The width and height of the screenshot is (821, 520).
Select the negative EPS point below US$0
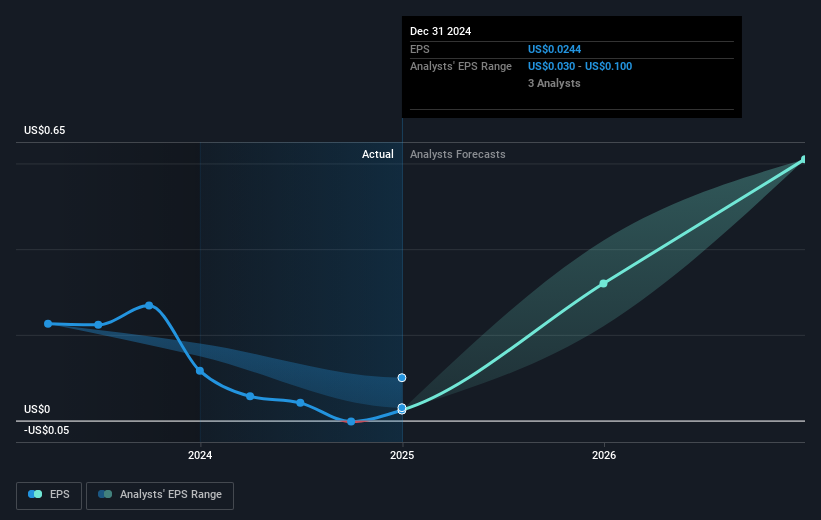351,422
